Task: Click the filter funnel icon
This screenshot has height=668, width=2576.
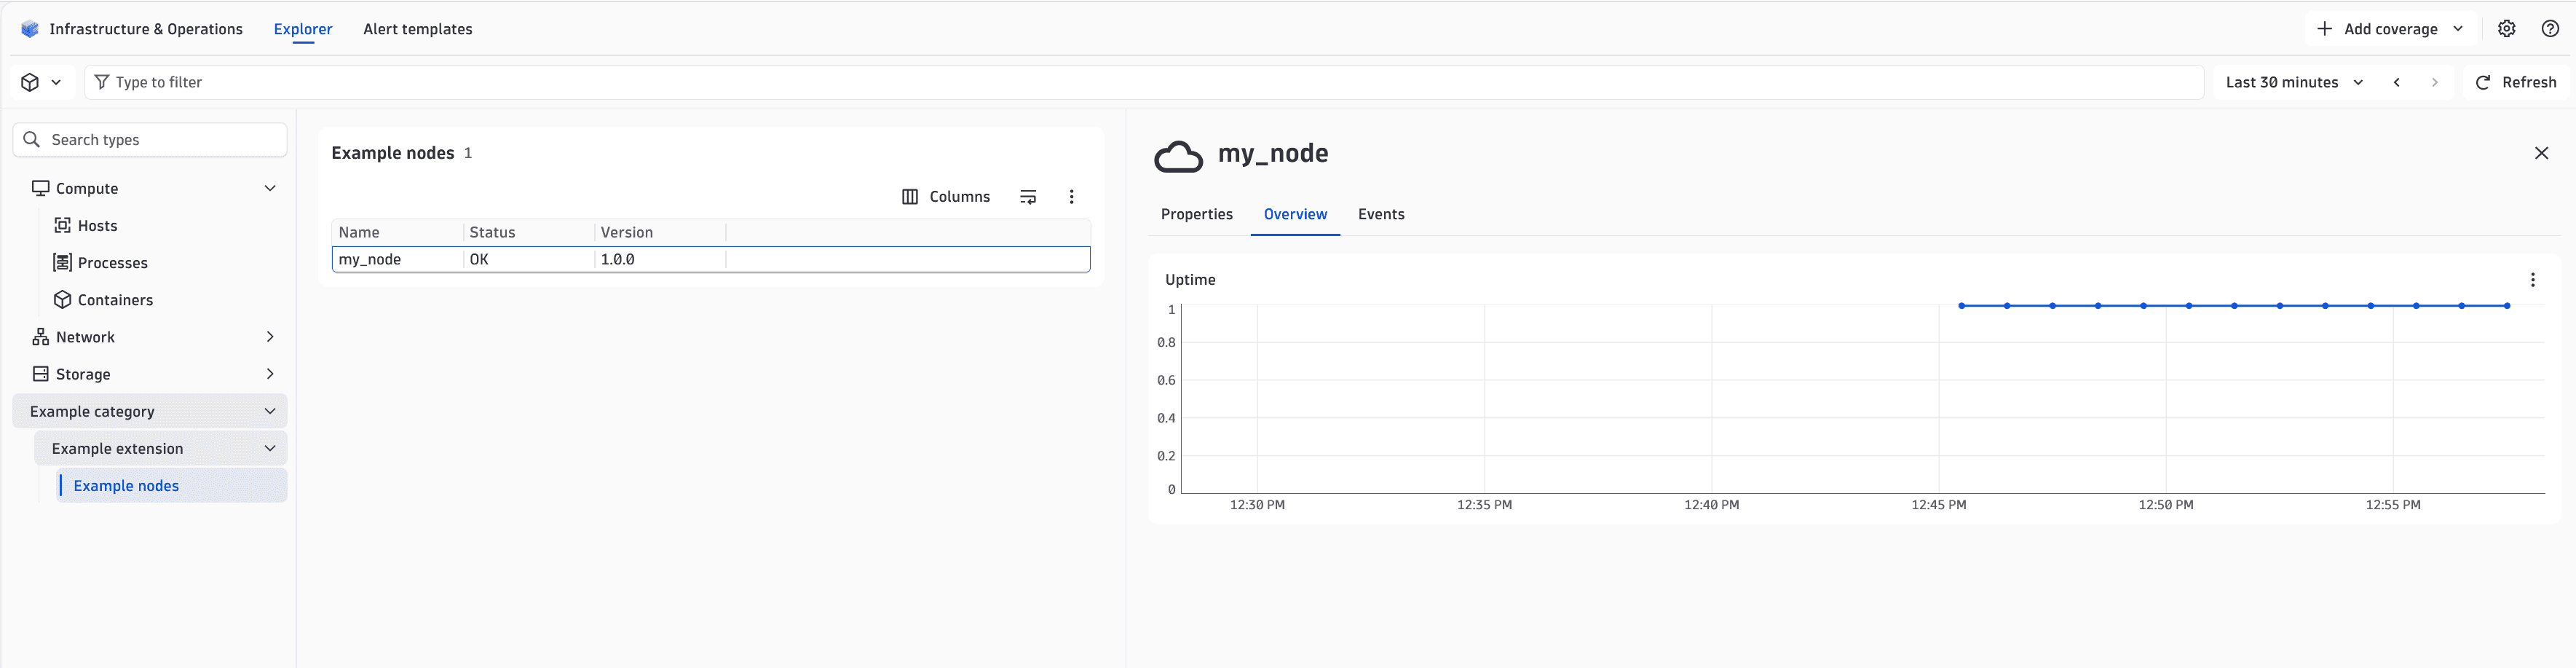Action: [102, 82]
